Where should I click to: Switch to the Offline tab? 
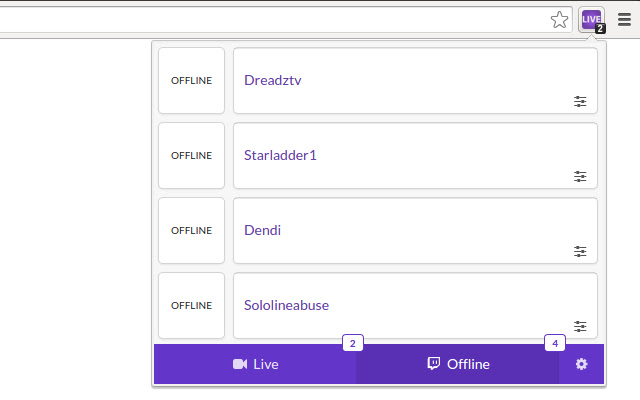458,364
